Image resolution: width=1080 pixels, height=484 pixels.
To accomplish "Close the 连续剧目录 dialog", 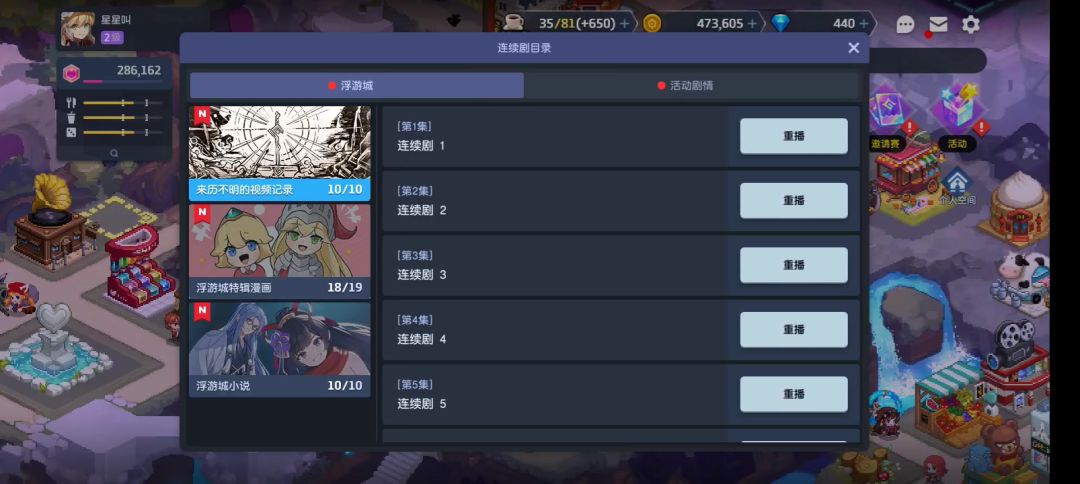I will tap(853, 48).
